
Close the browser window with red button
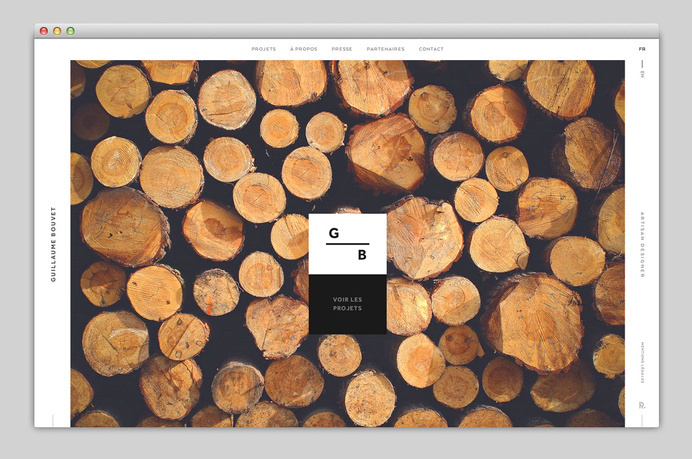[44, 31]
